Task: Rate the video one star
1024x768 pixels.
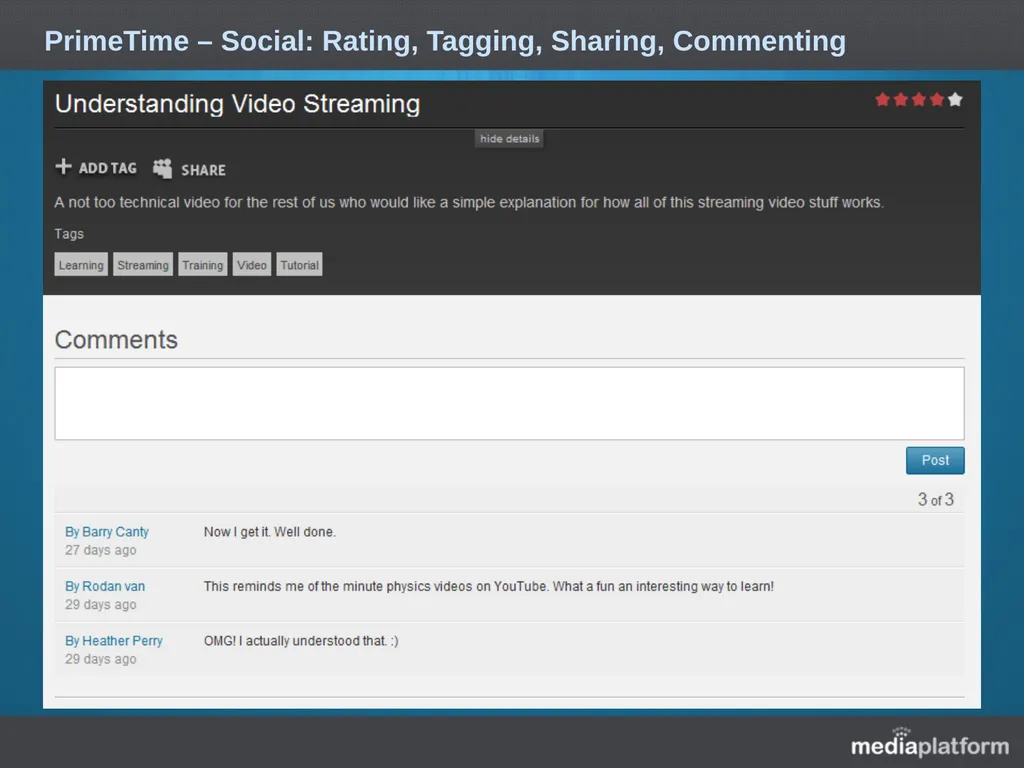Action: (x=882, y=99)
